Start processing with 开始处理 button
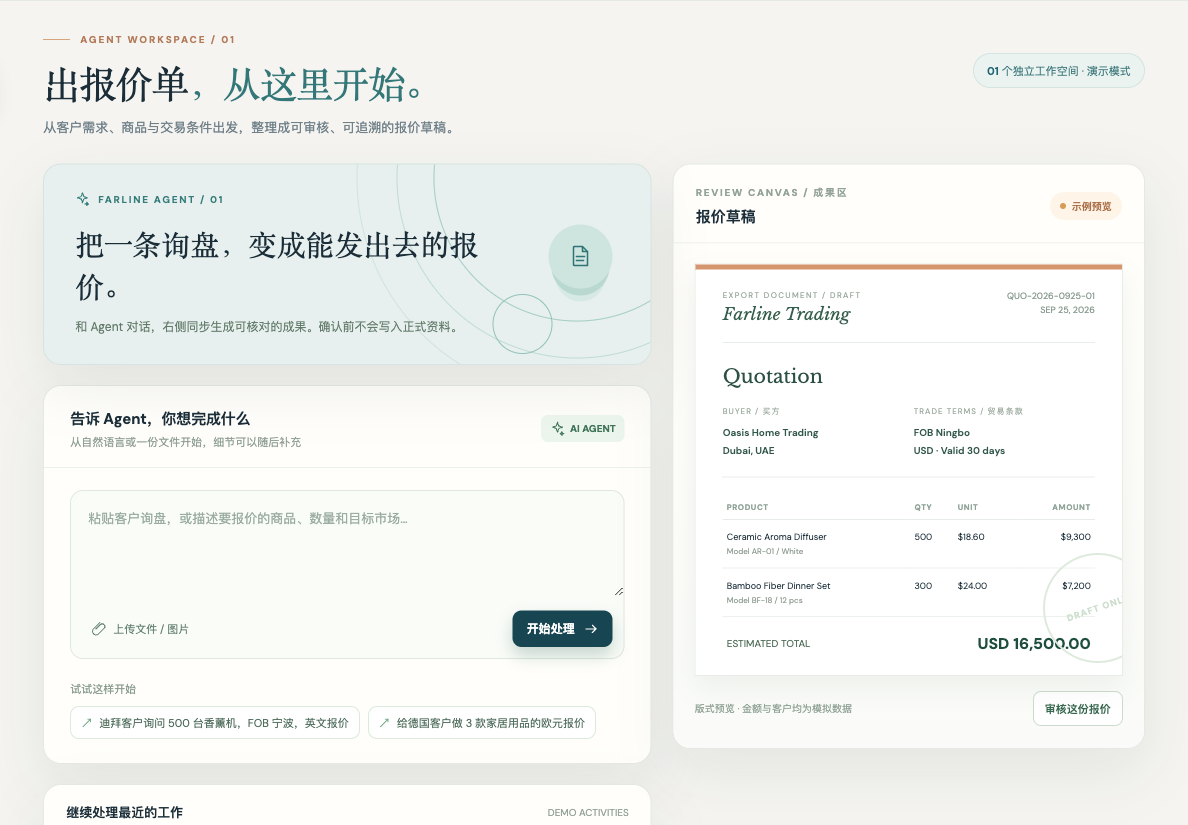Image resolution: width=1188 pixels, height=825 pixels. pos(562,629)
